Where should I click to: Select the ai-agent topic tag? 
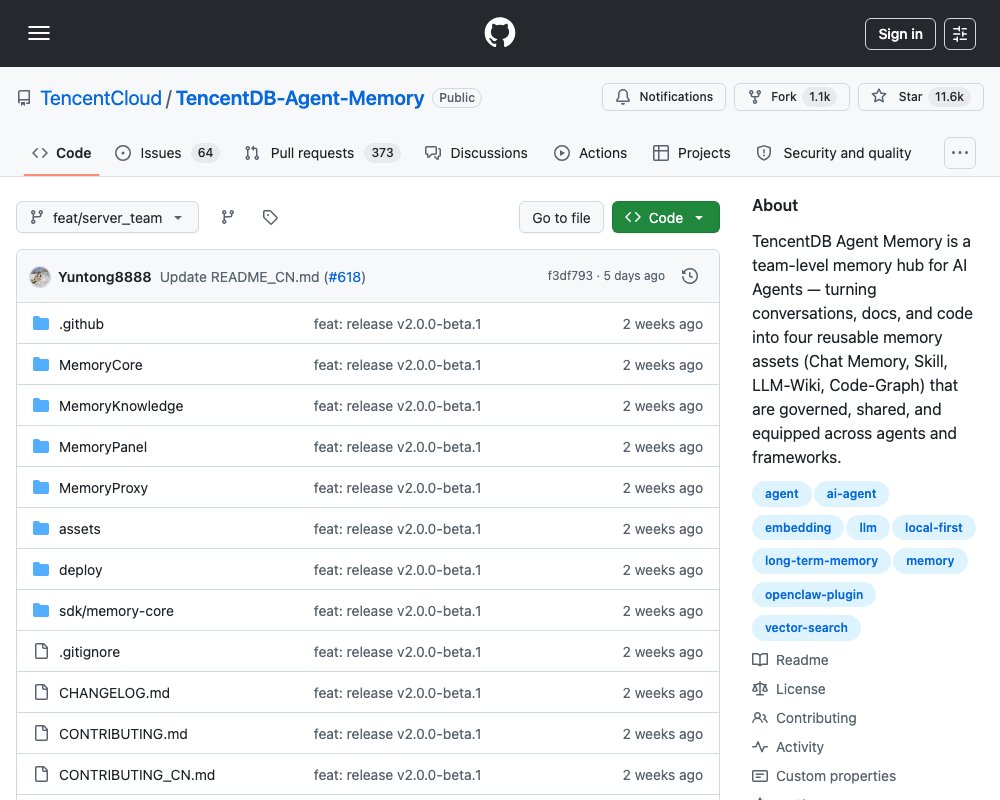point(851,494)
